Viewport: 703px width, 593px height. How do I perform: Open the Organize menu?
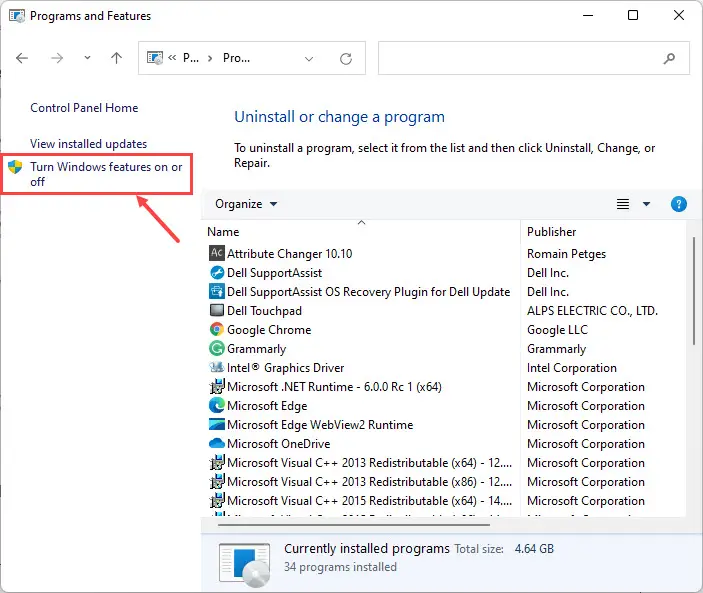[246, 204]
